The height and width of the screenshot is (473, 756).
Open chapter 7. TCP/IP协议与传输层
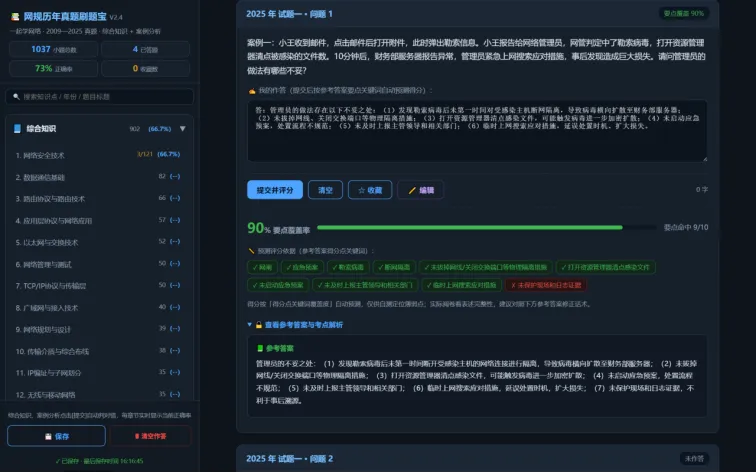click(x=98, y=286)
